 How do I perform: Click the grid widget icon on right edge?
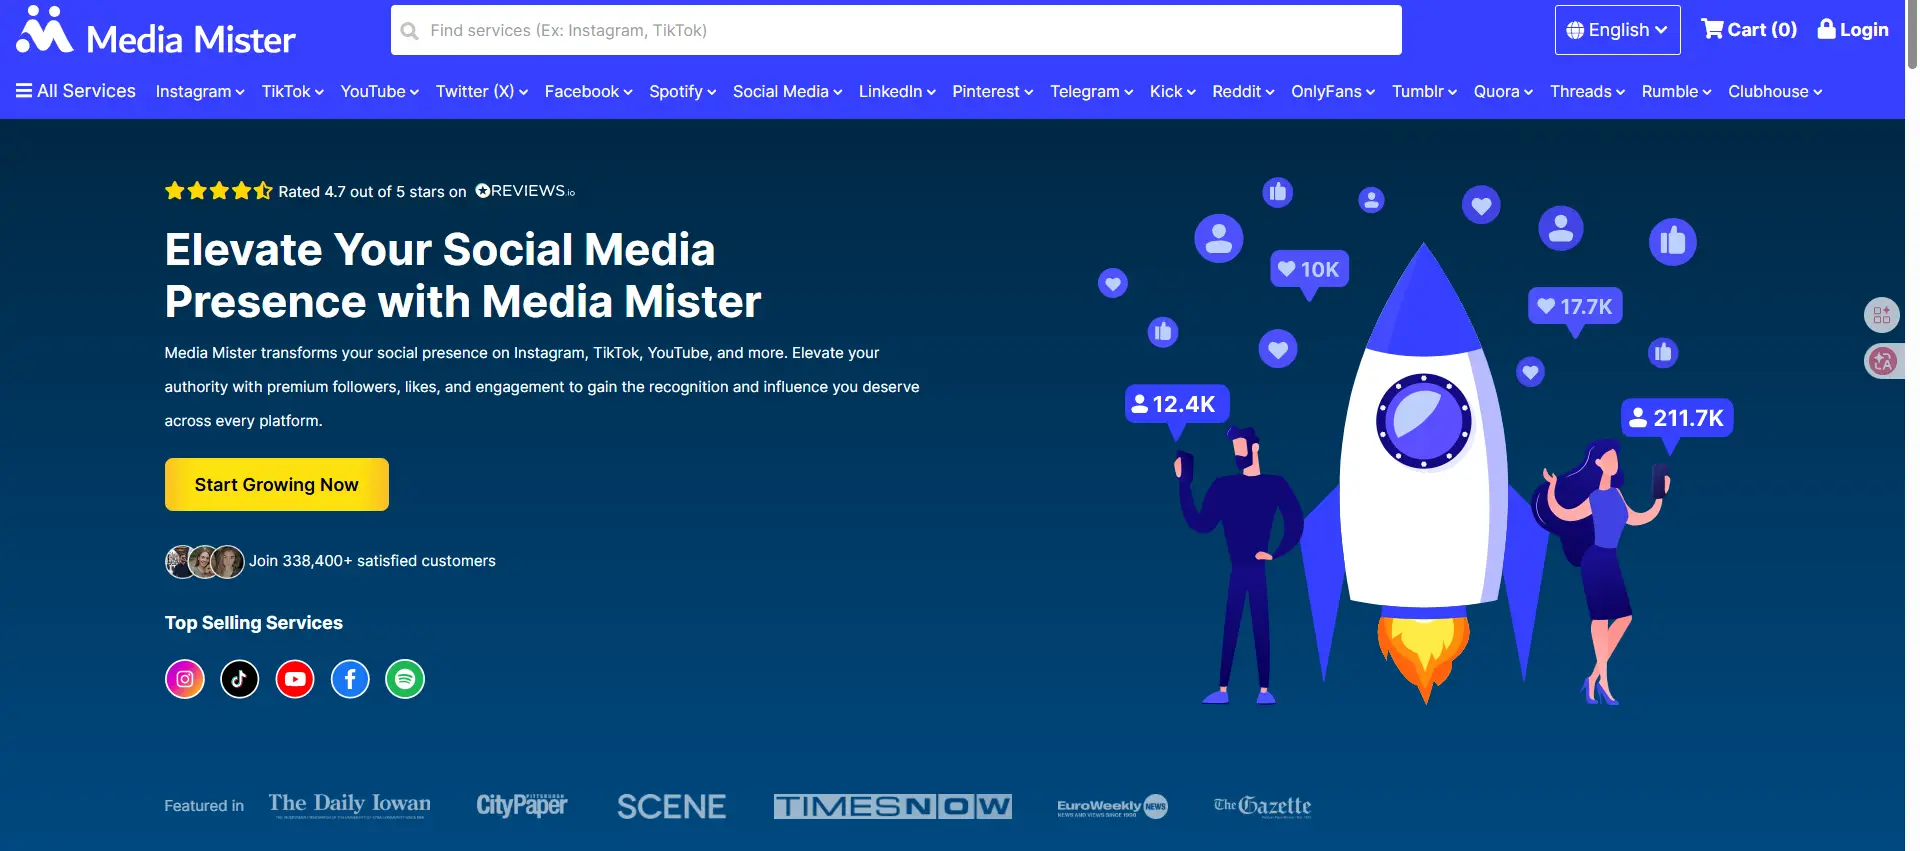1882,315
